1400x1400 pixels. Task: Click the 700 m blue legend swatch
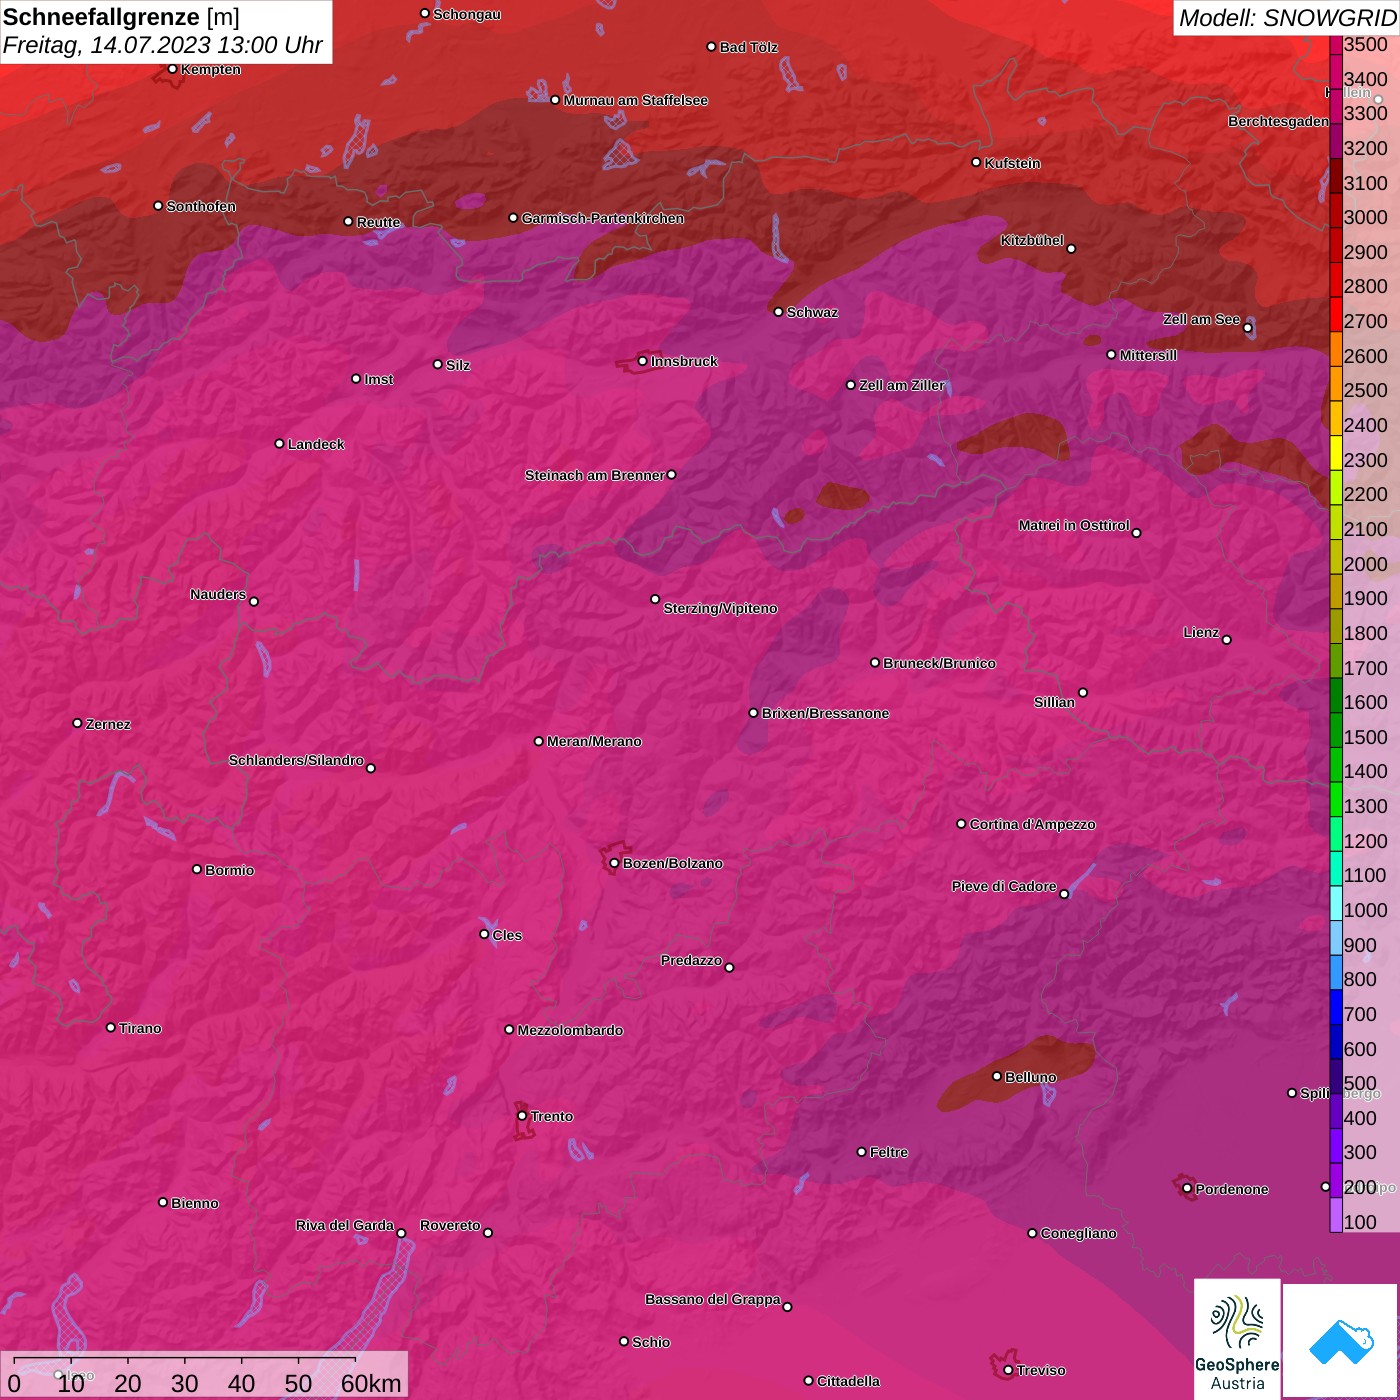click(1336, 1007)
